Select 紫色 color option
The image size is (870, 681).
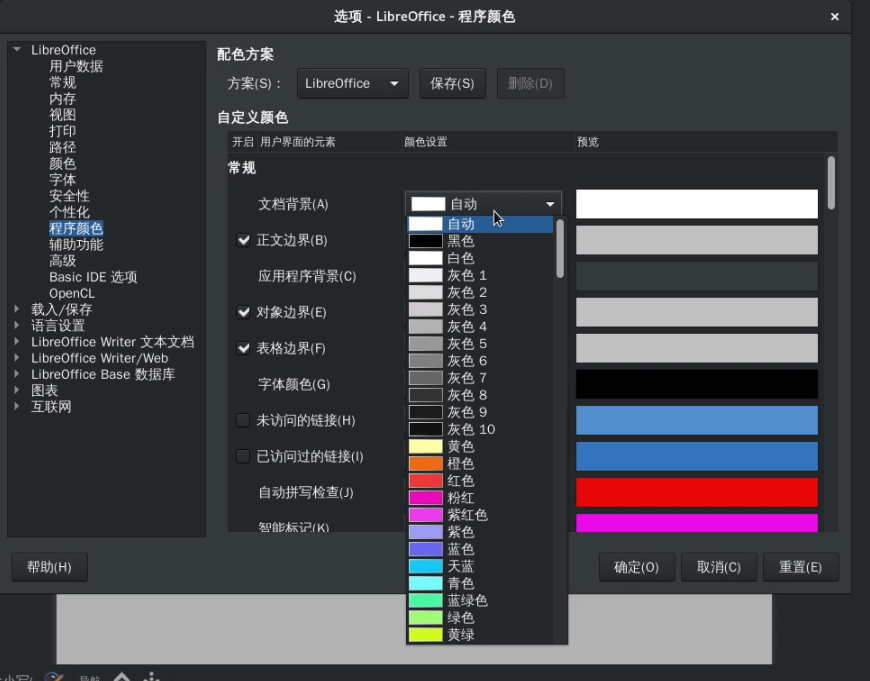click(x=480, y=532)
